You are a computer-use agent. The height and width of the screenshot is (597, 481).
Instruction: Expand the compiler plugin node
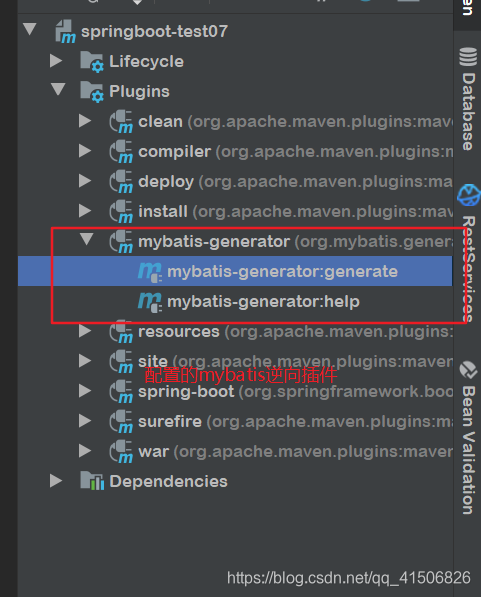(x=85, y=151)
